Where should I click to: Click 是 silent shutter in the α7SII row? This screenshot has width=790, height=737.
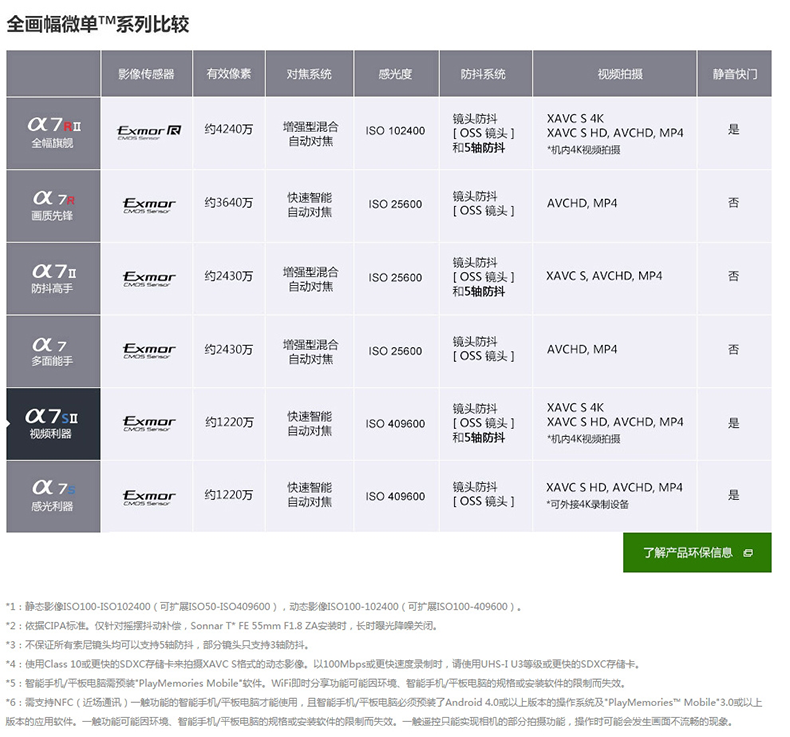click(x=734, y=423)
